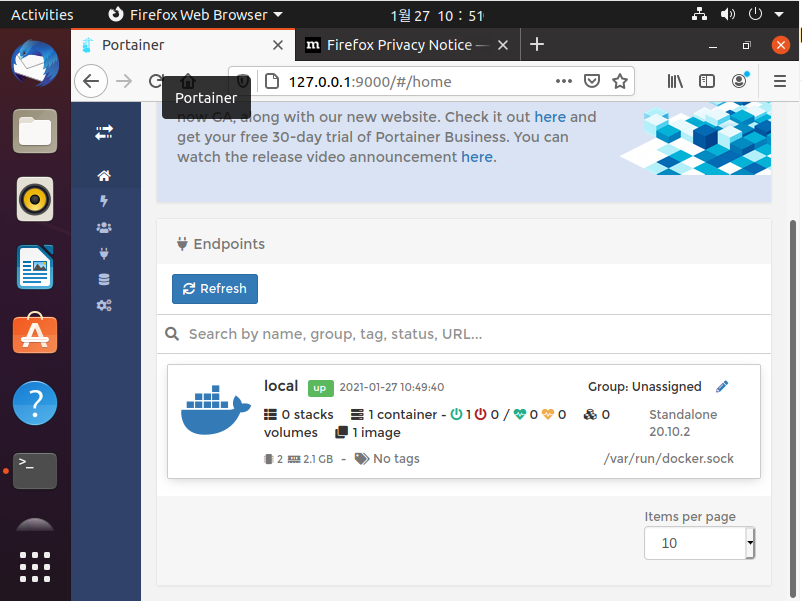Bookmark this page with the star icon

(x=620, y=81)
